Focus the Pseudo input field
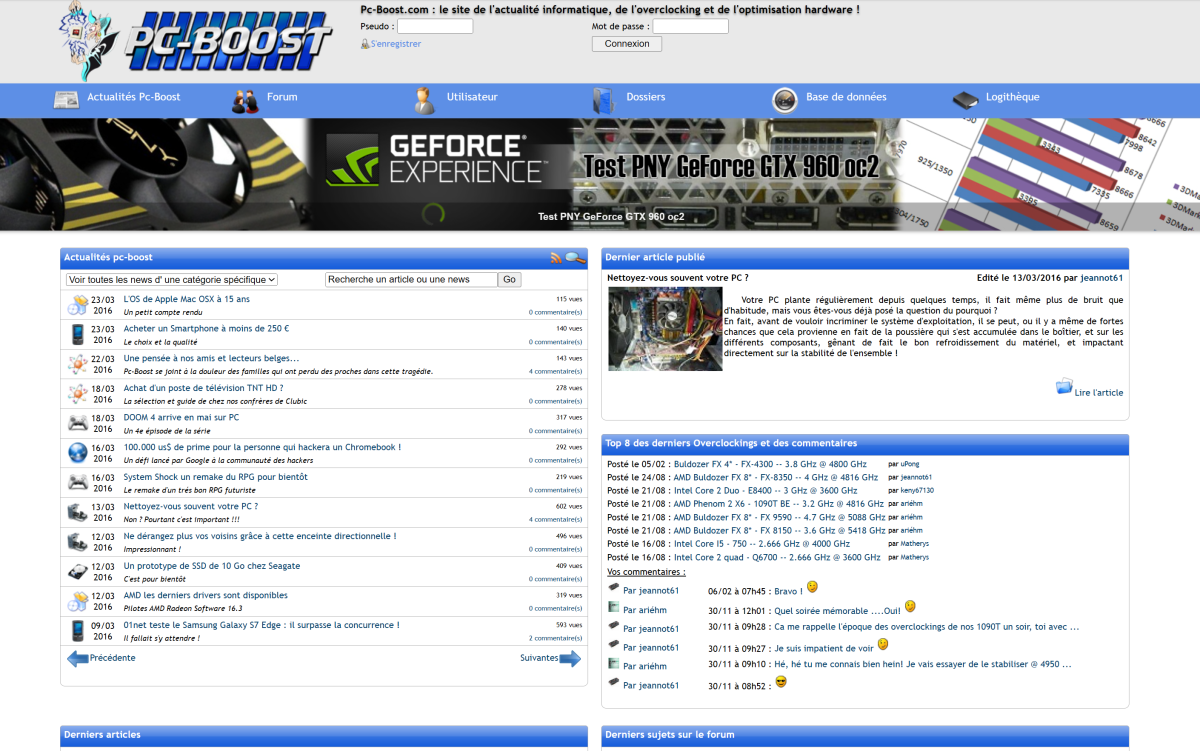This screenshot has height=751, width=1200. [435, 26]
